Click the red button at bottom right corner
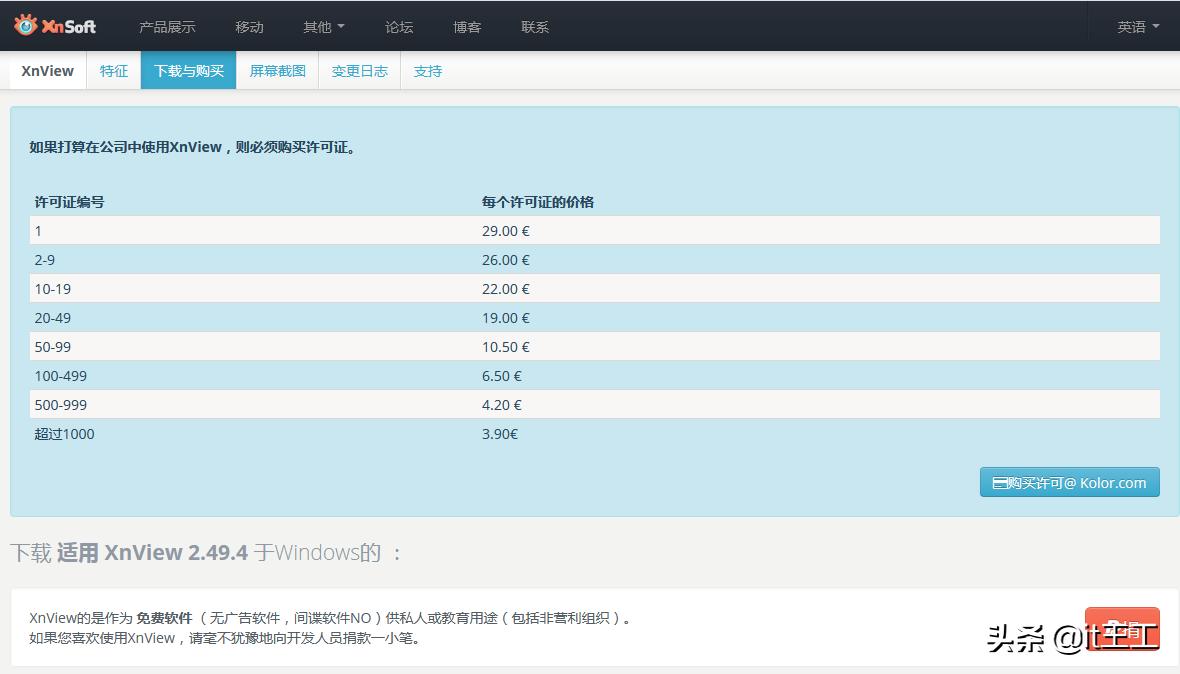 pyautogui.click(x=1121, y=630)
